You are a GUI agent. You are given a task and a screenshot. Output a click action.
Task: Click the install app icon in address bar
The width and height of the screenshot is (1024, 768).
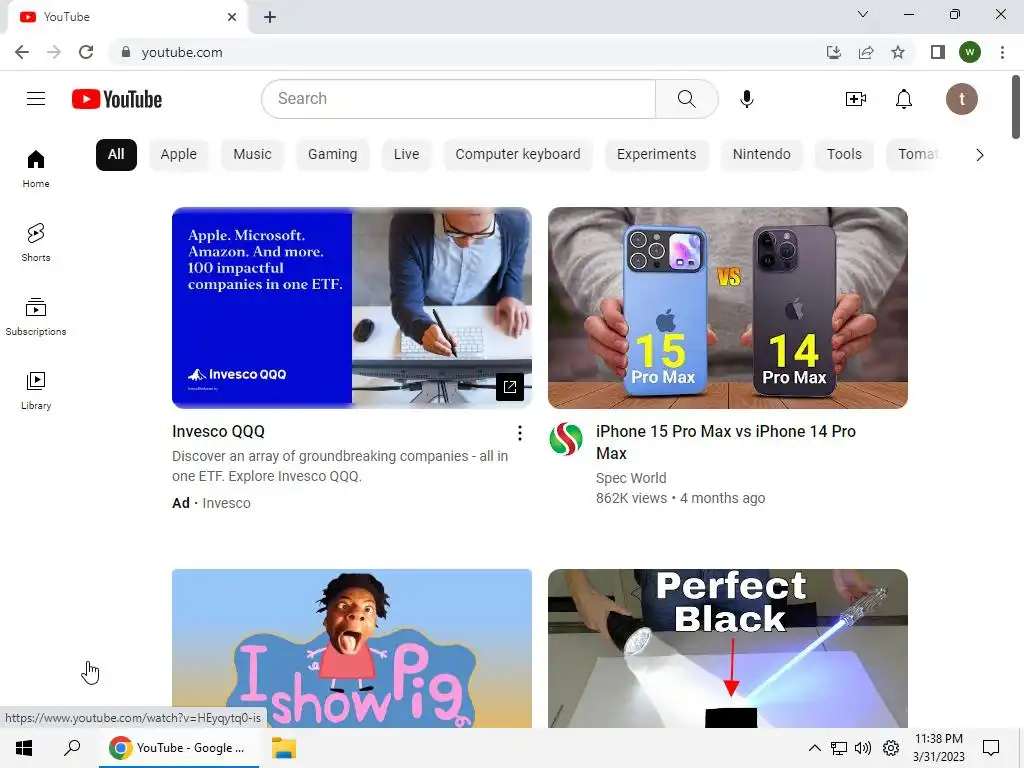[833, 52]
